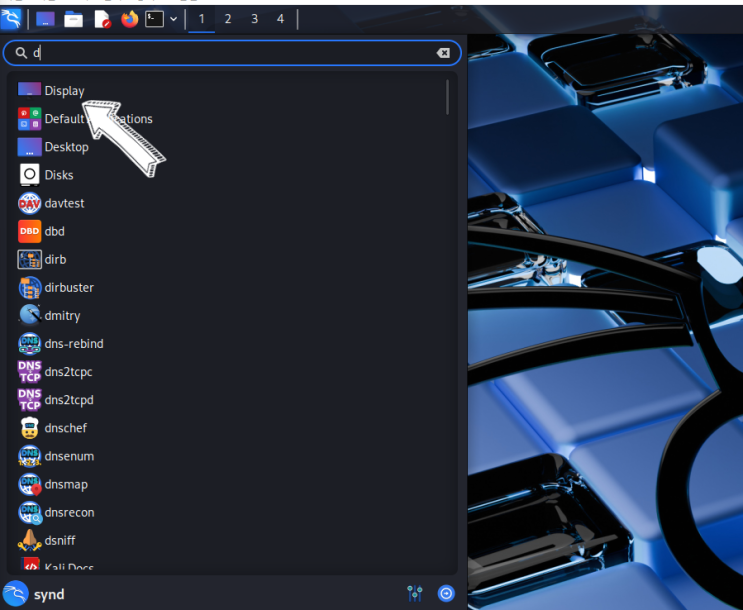Open settings manager sliders icon
Image resolution: width=743 pixels, height=610 pixels.
pyautogui.click(x=415, y=593)
